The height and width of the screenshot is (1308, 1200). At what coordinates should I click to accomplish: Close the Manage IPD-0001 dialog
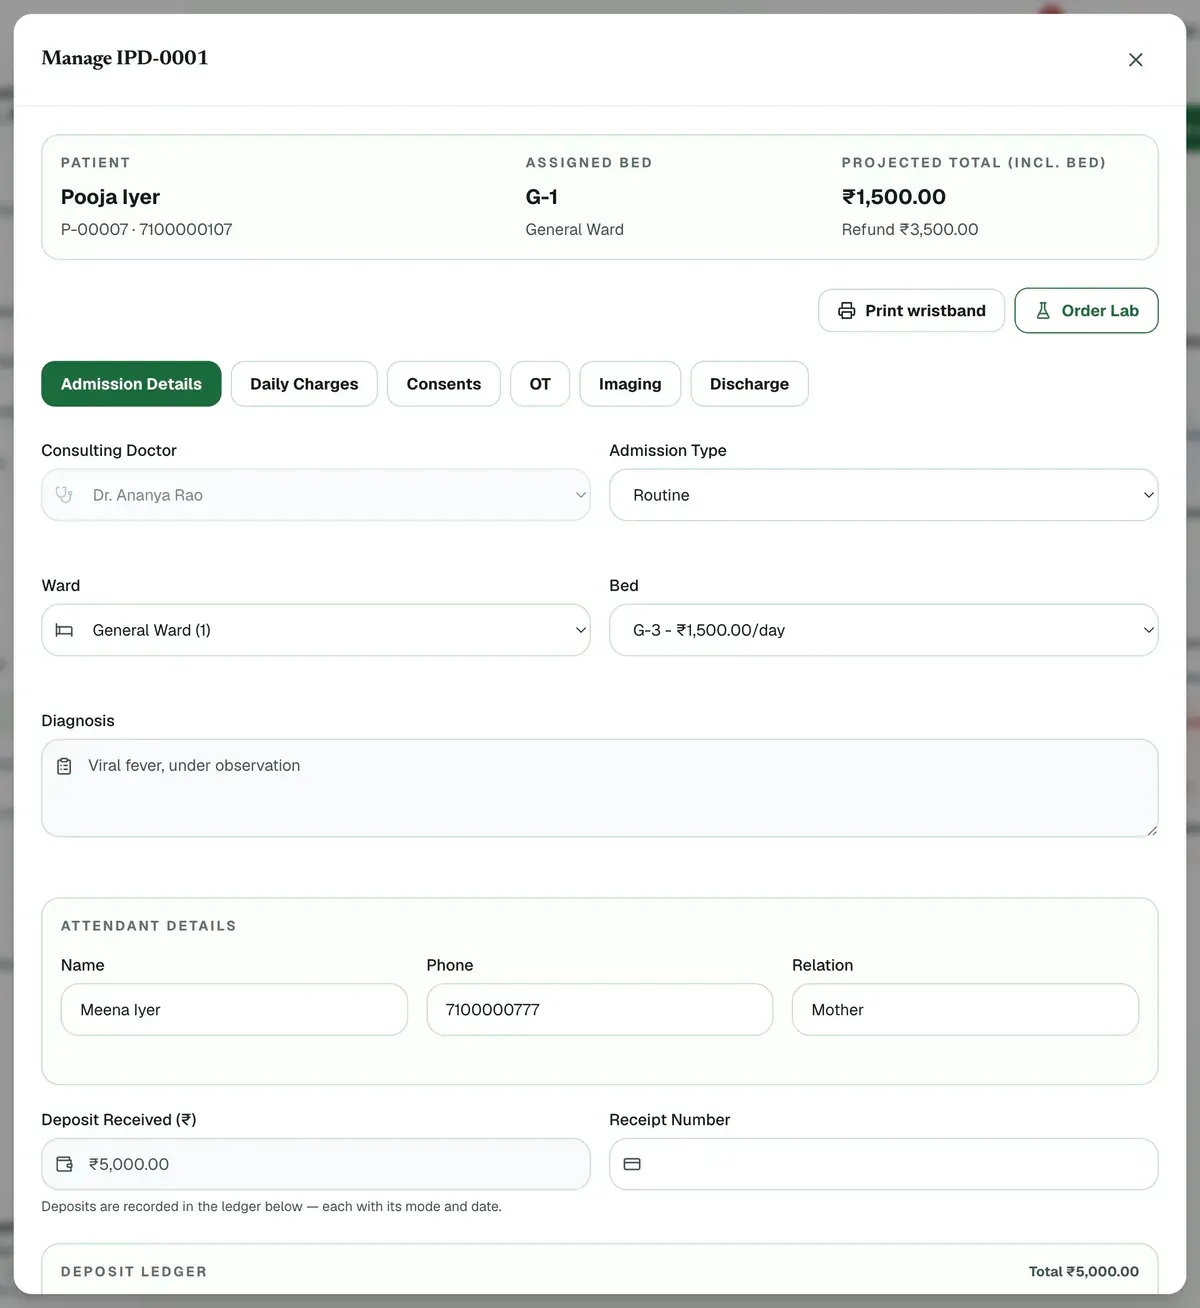(1135, 60)
